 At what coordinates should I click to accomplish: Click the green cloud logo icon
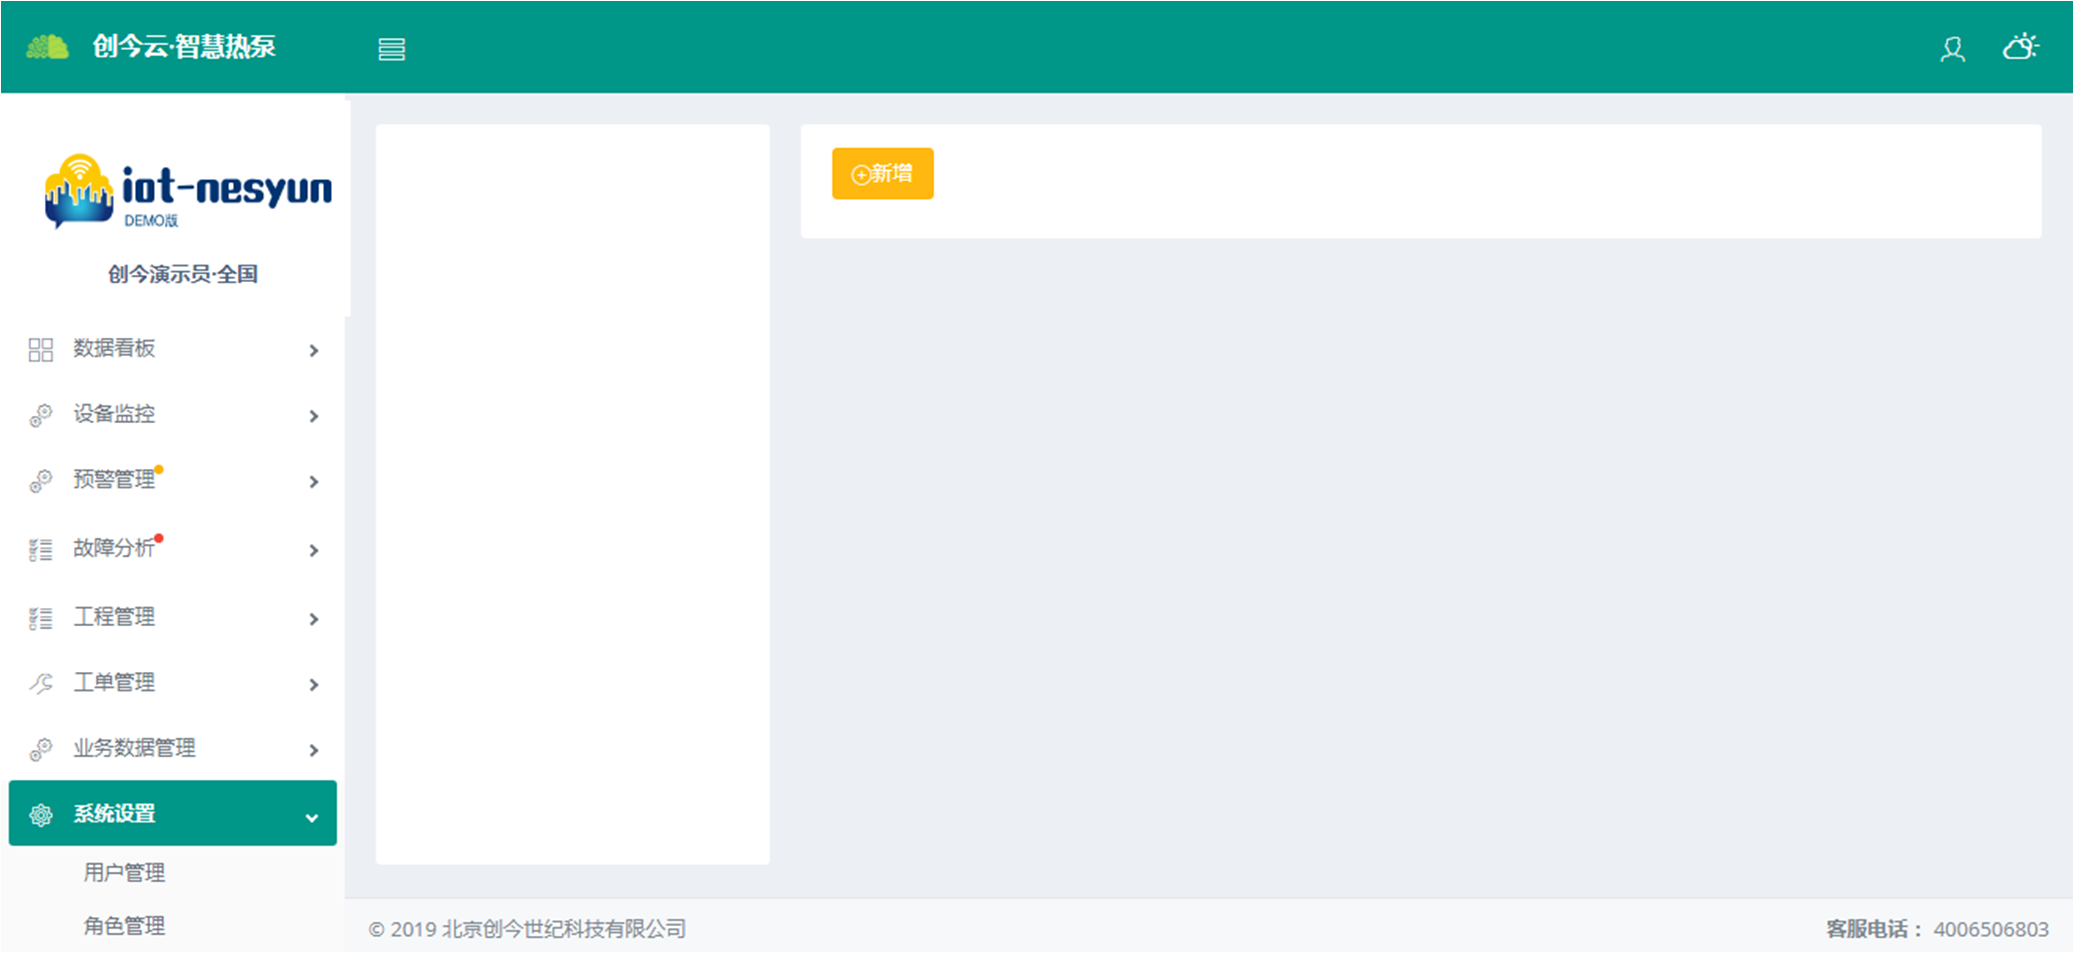pyautogui.click(x=47, y=46)
